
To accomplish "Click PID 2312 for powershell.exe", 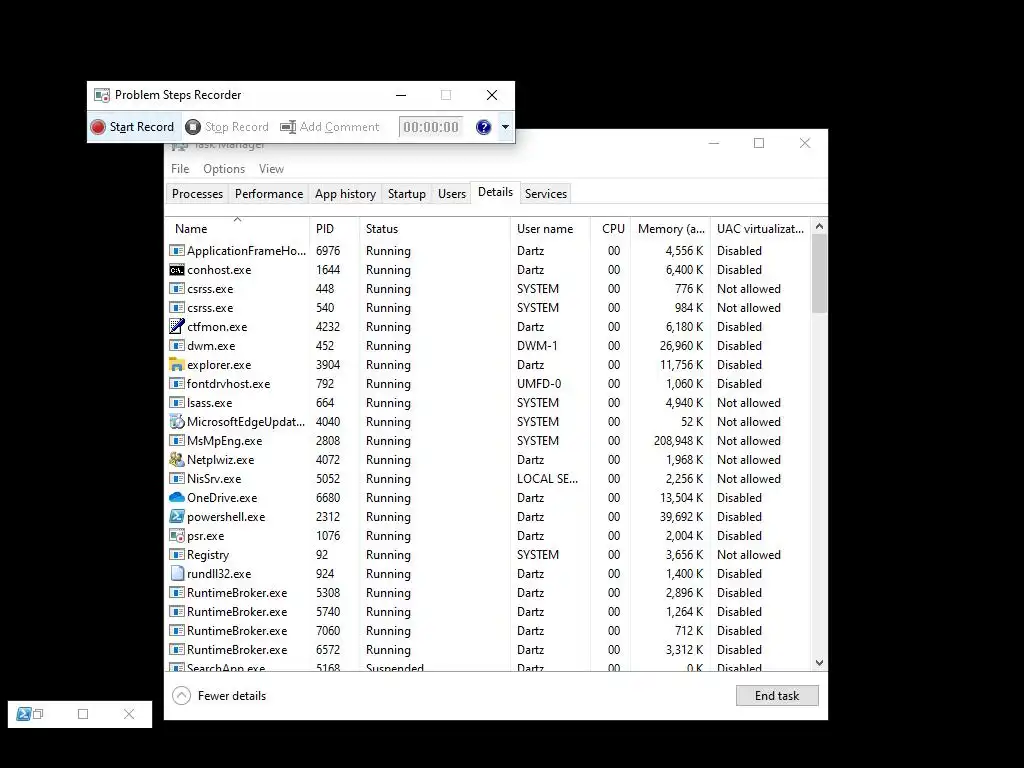I will click(x=328, y=517).
